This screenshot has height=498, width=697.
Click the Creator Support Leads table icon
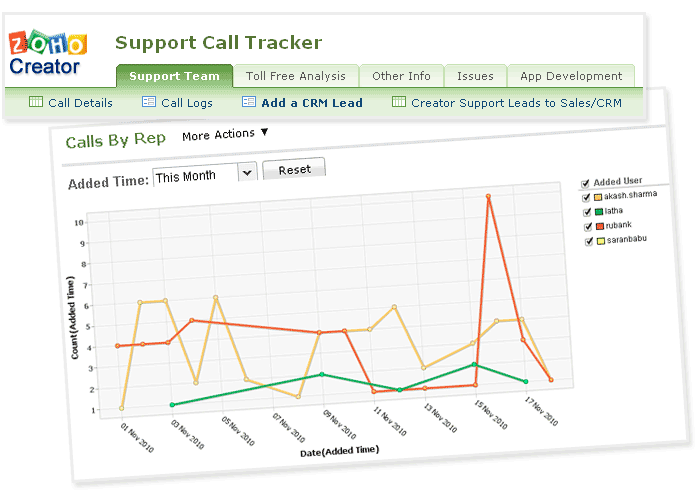click(x=399, y=102)
